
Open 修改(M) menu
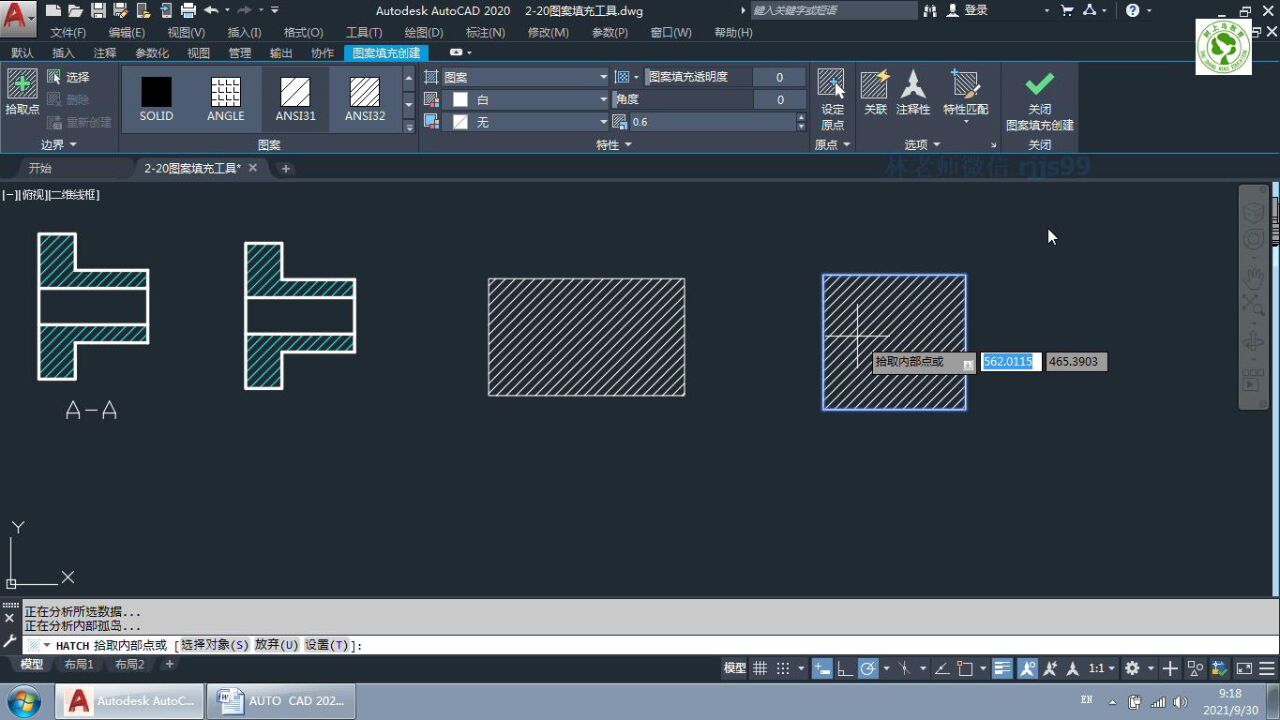[x=548, y=32]
